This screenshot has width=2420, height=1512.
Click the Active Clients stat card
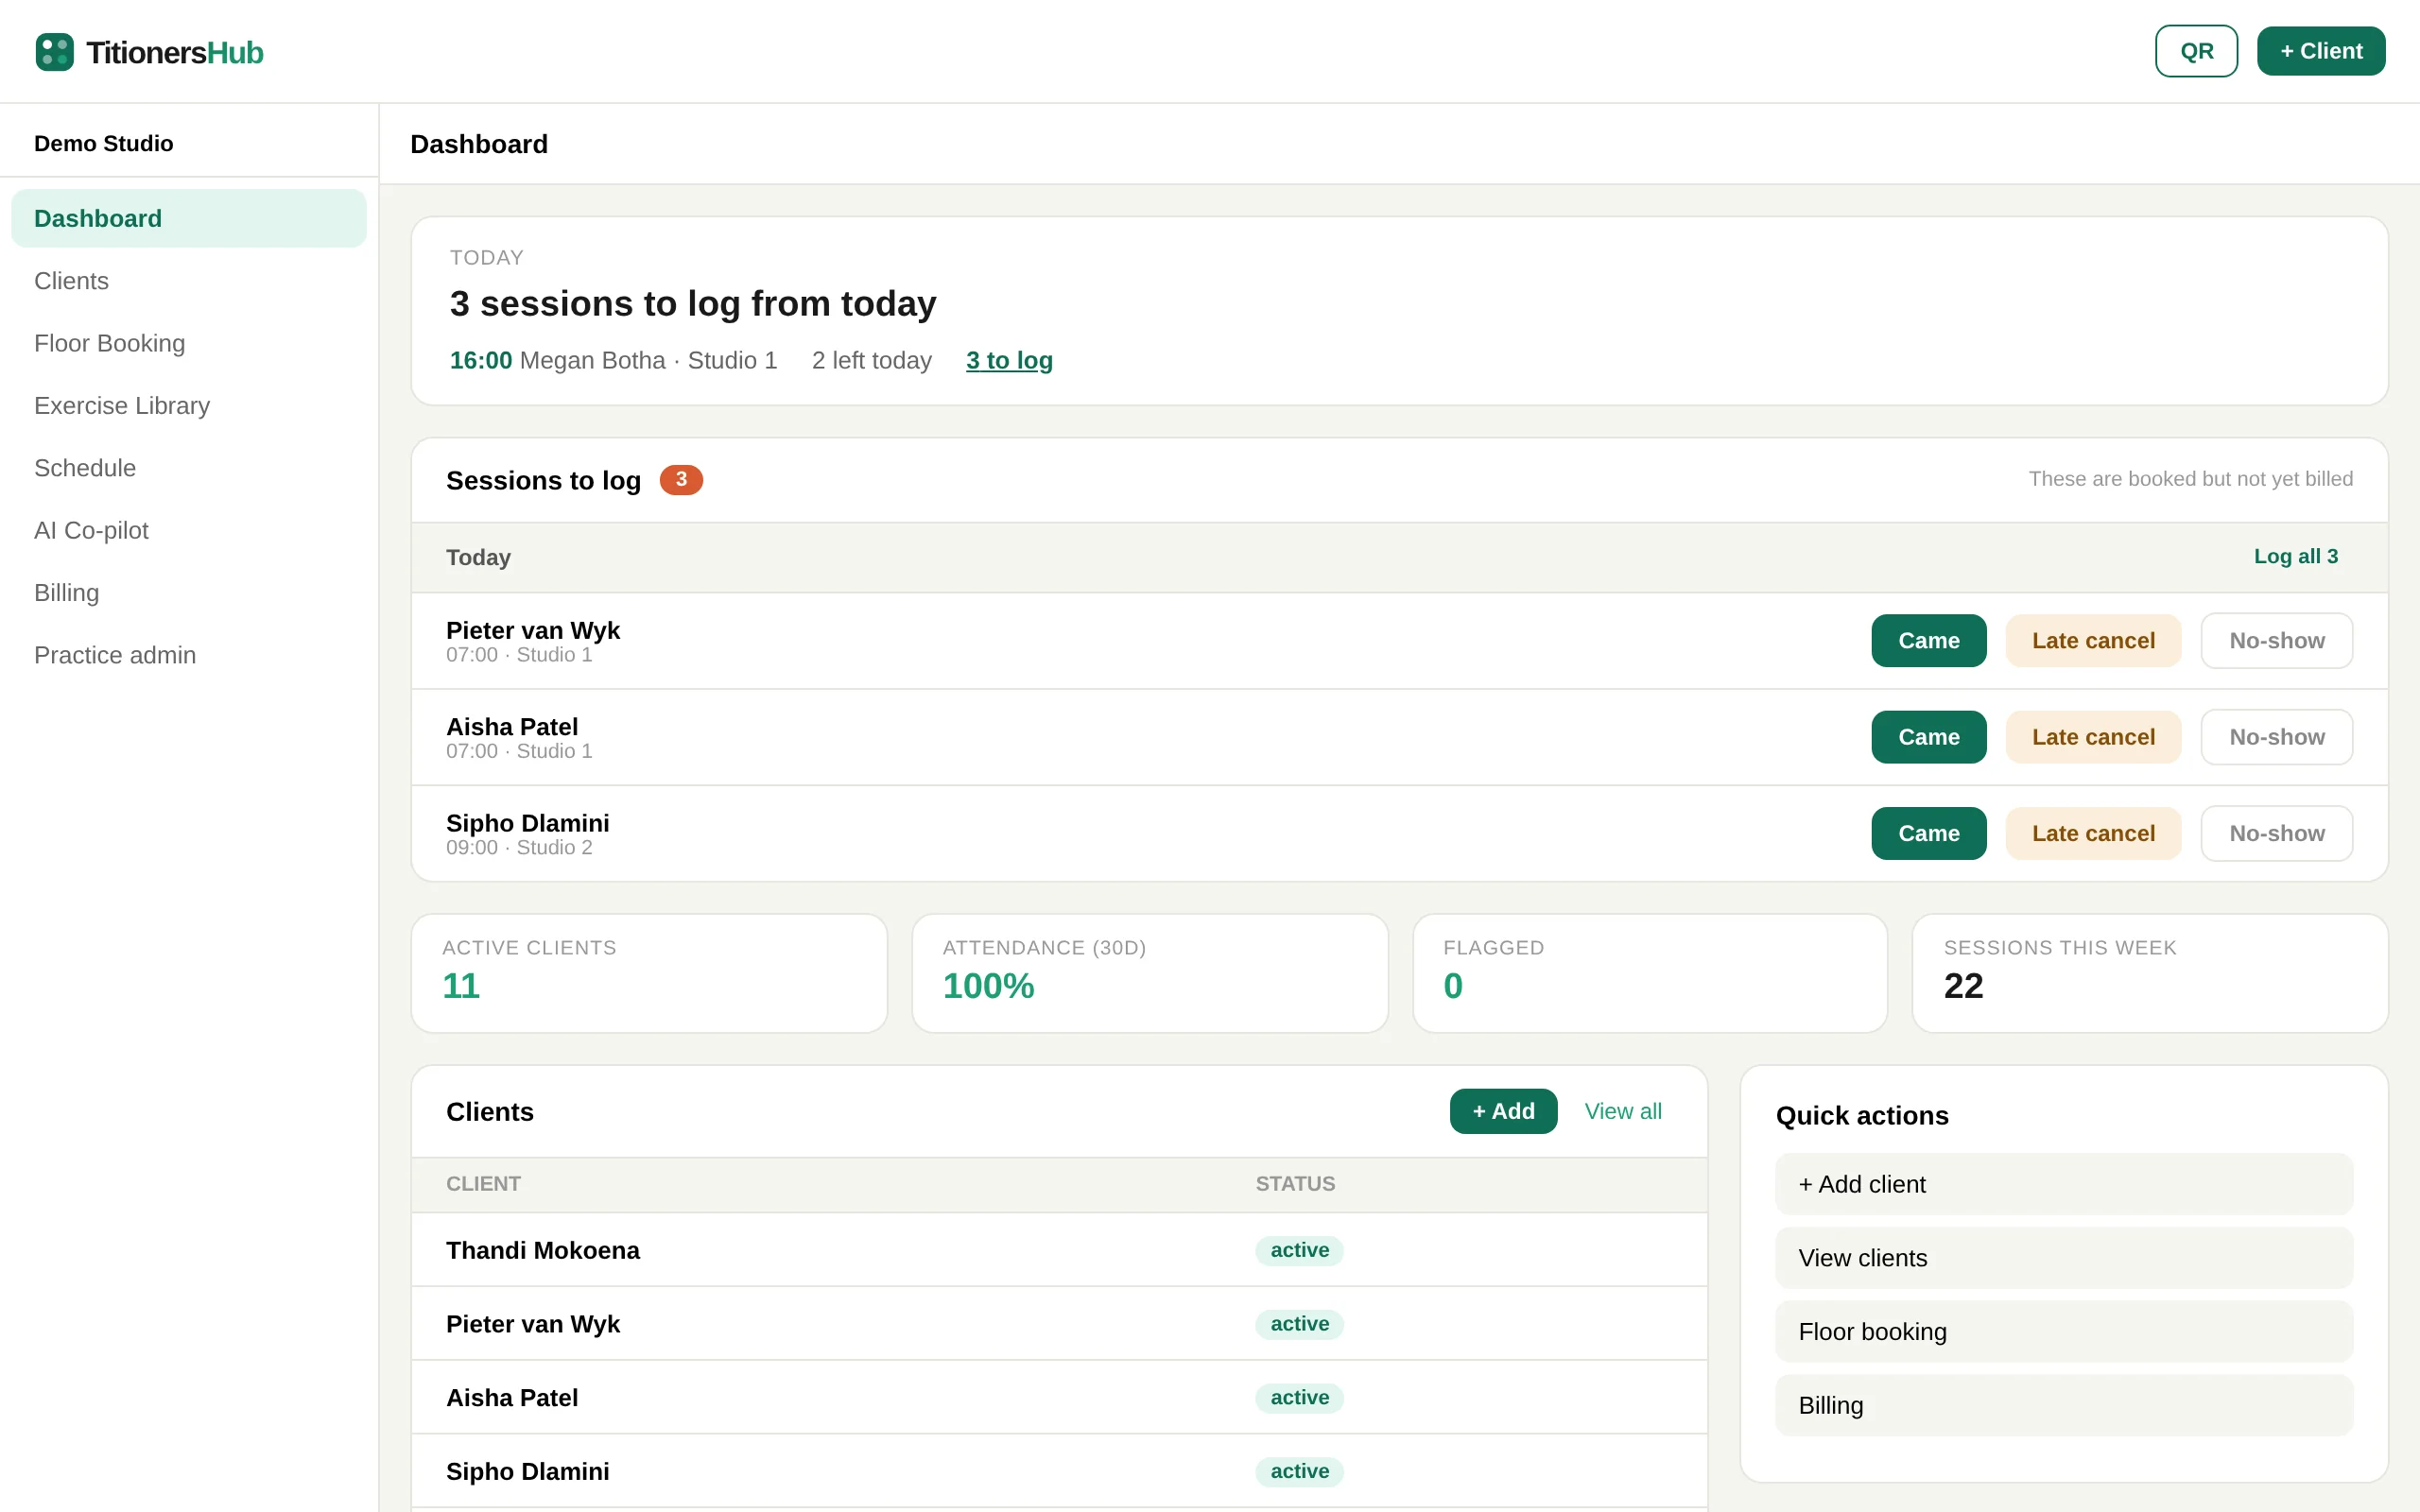[649, 973]
